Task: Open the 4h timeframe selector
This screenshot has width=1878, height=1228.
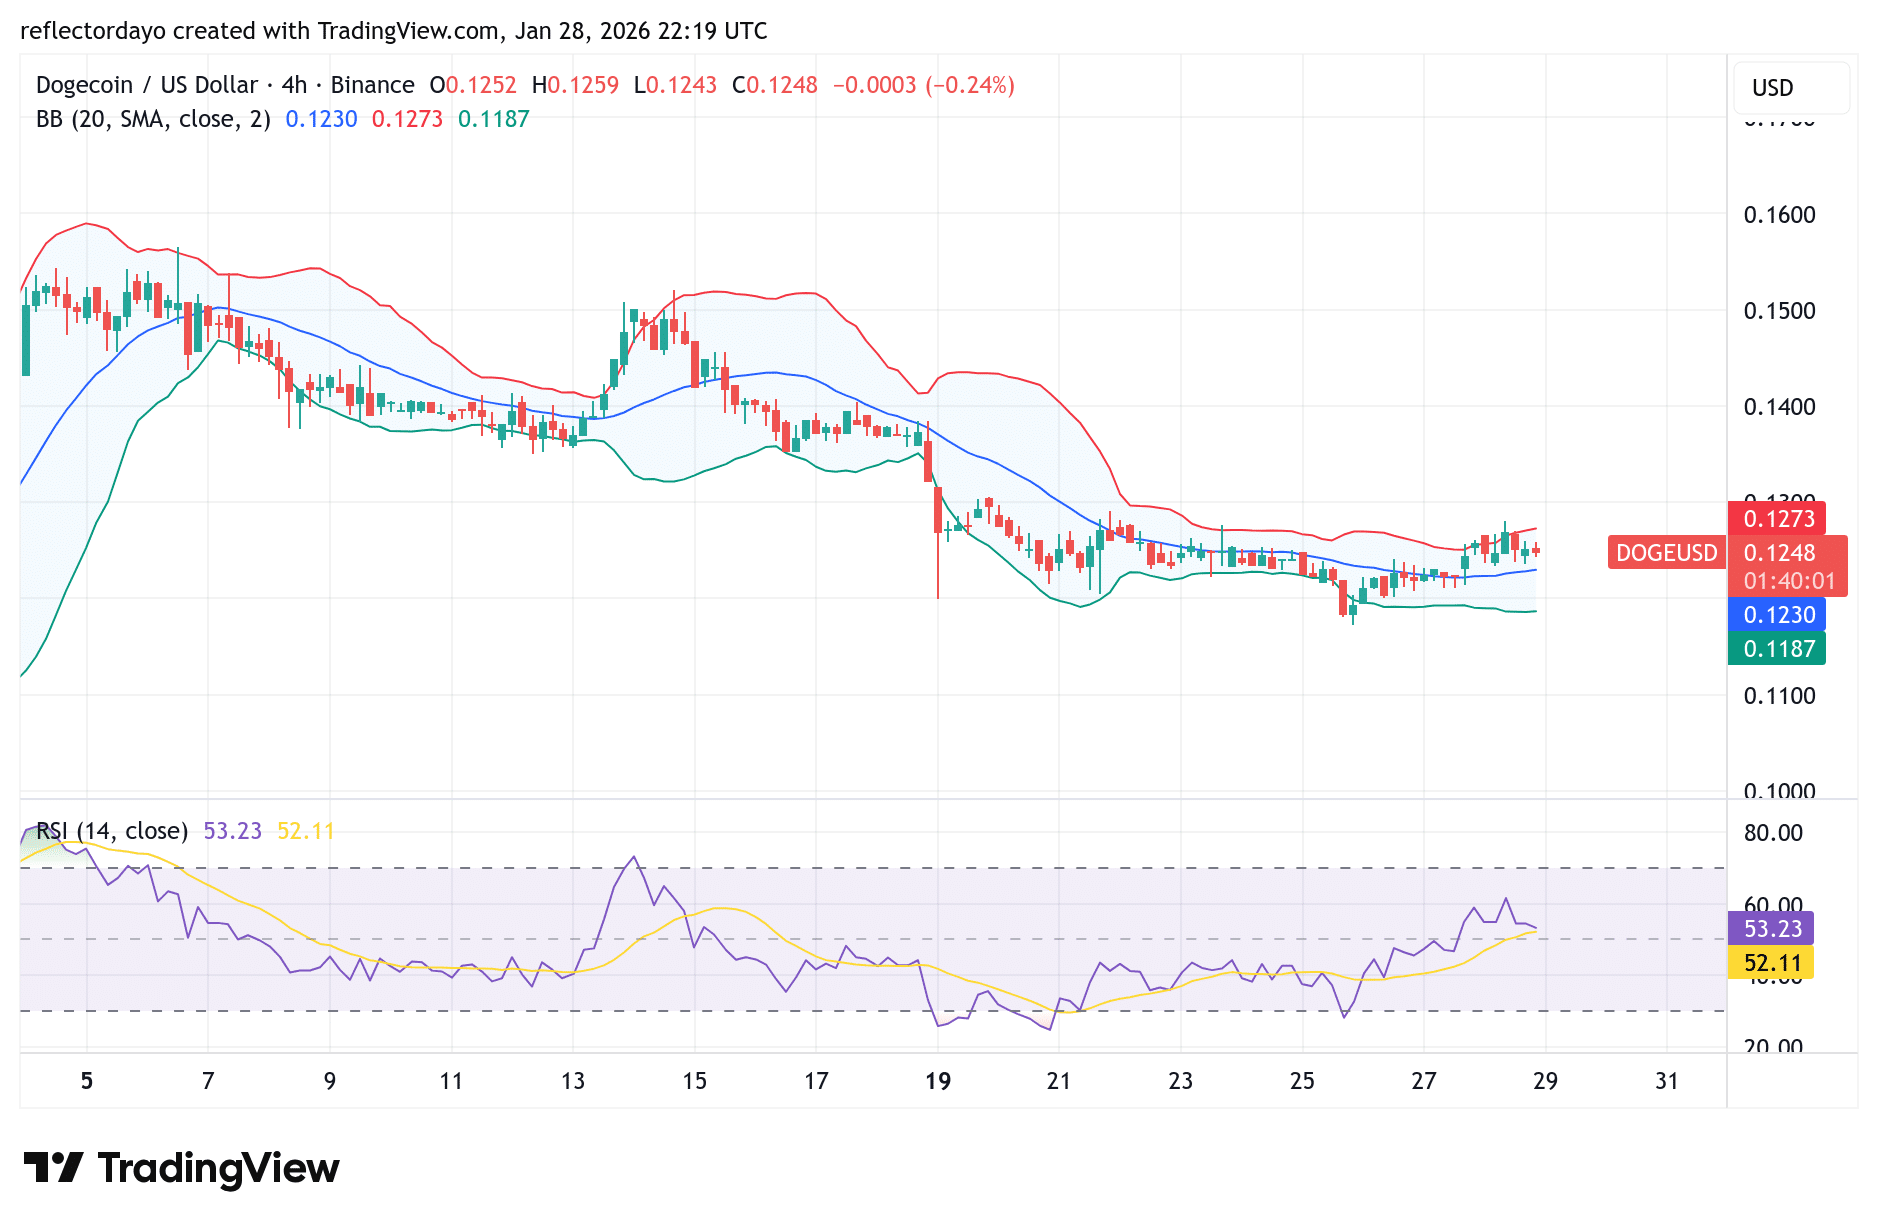Action: click(x=295, y=85)
